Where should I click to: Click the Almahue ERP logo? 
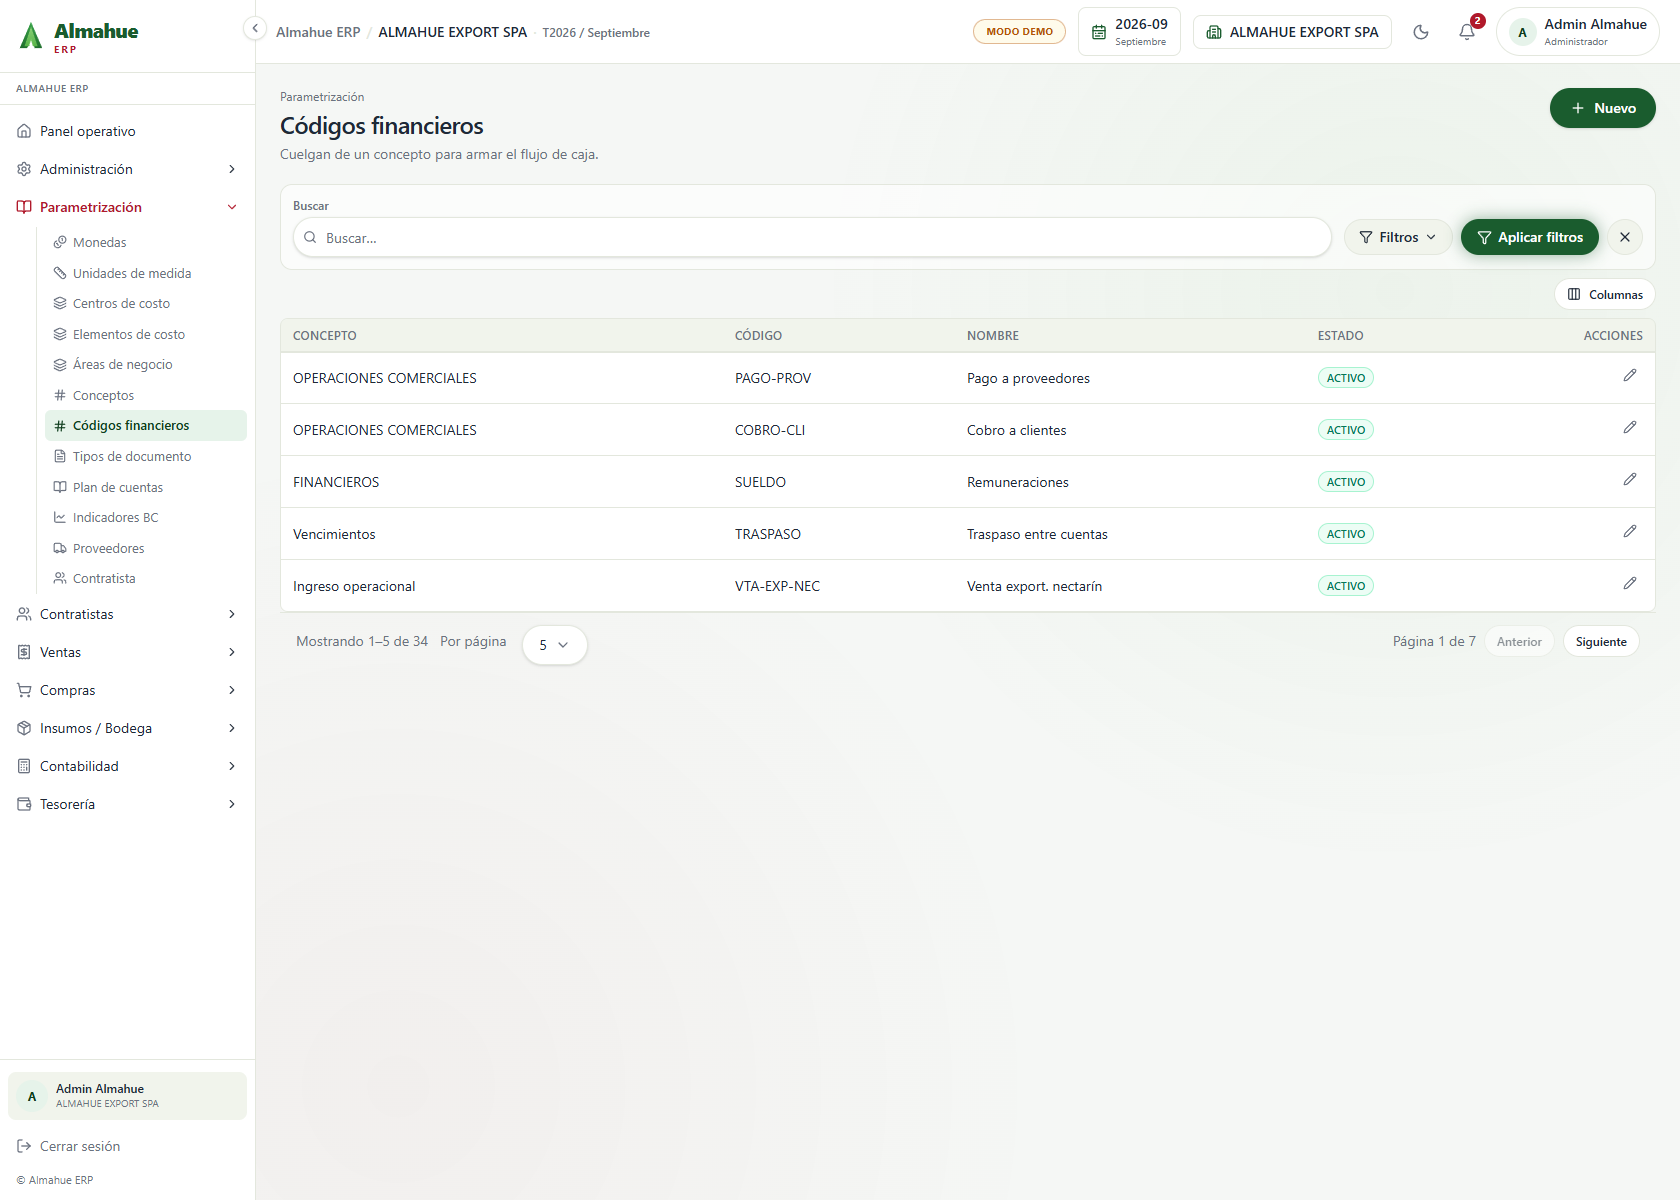79,37
